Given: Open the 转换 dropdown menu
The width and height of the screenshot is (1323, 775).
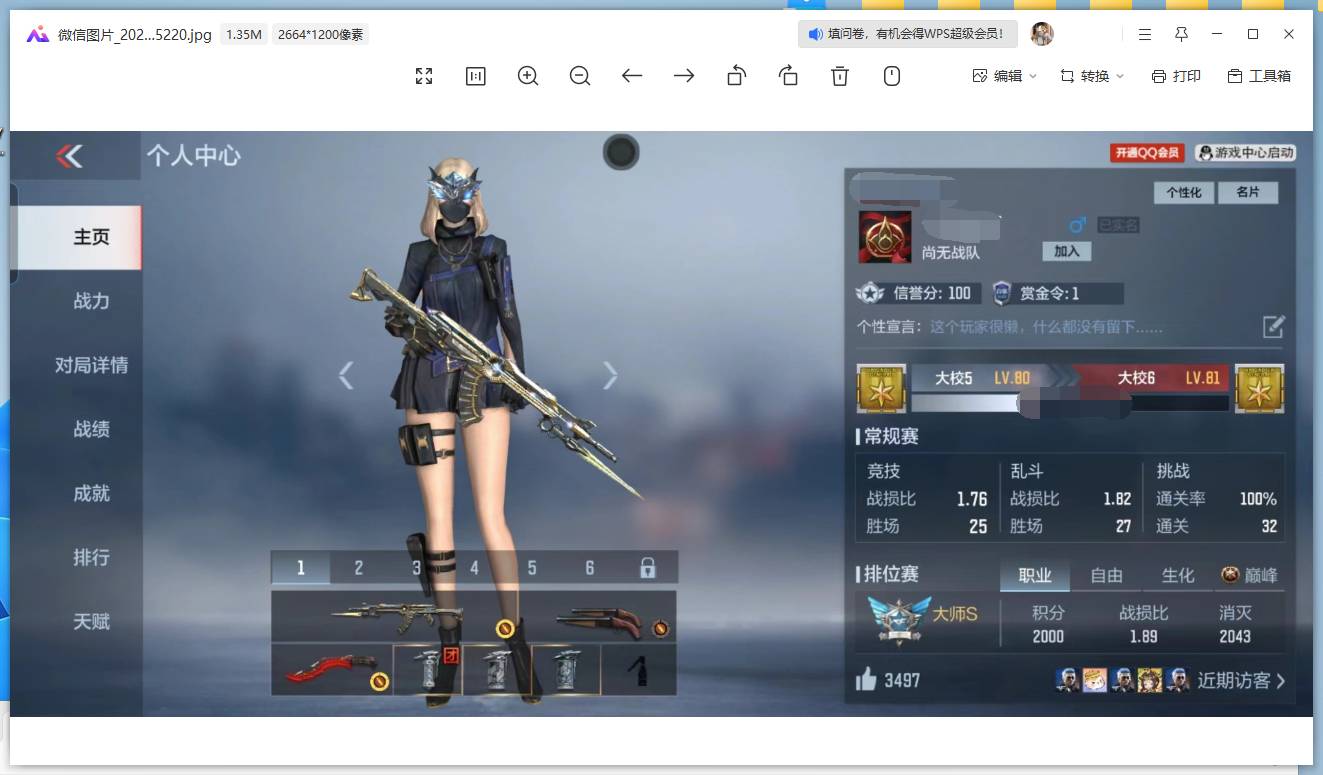Looking at the screenshot, I should point(1092,76).
